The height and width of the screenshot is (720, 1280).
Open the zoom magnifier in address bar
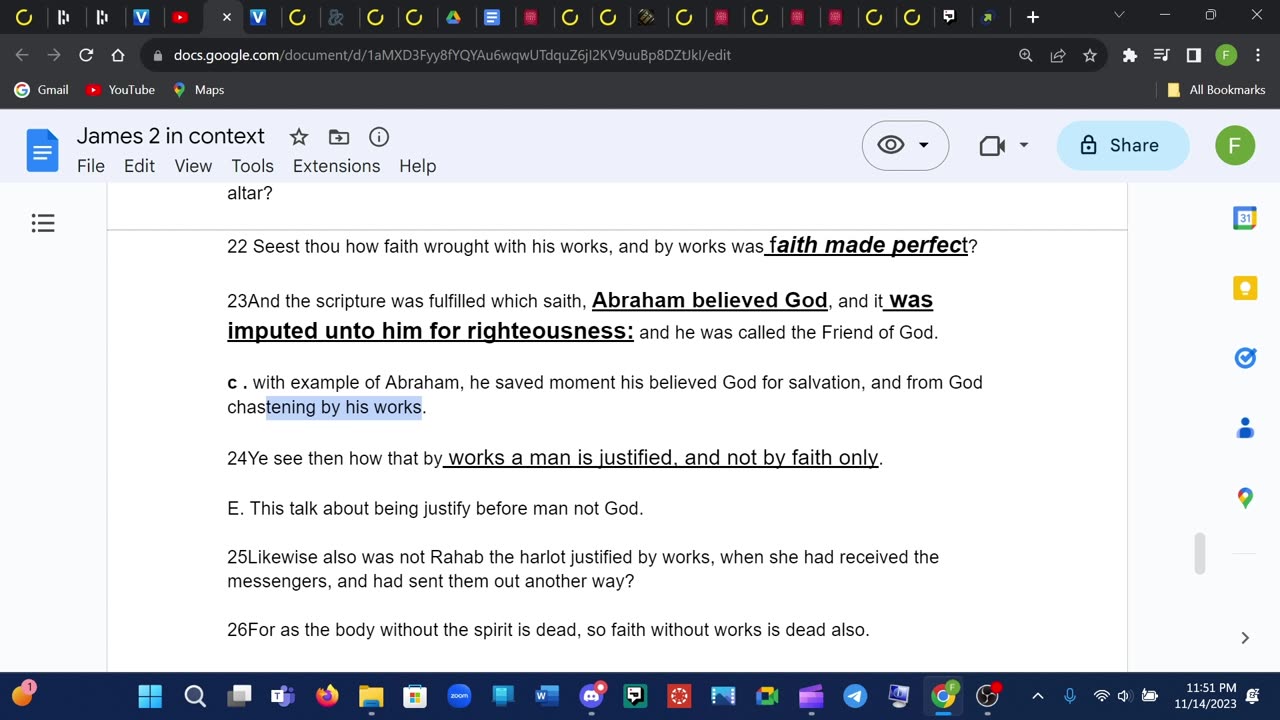(x=1025, y=56)
